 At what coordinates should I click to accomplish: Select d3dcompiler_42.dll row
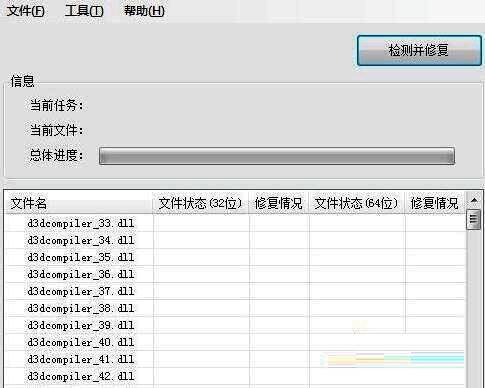click(236, 376)
